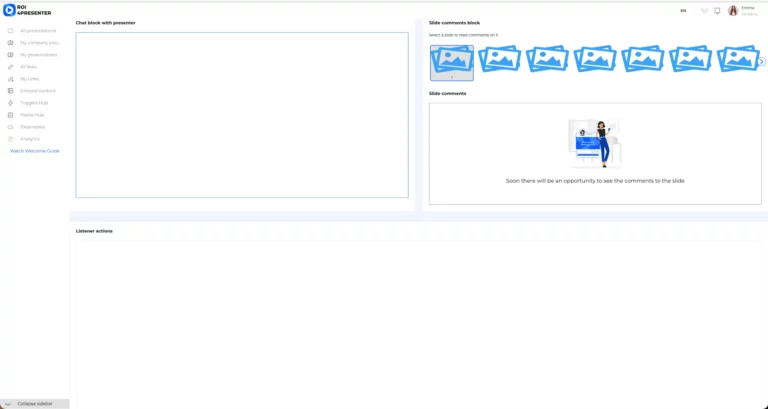
Task: Select the second slide thumbnail
Action: (x=499, y=59)
